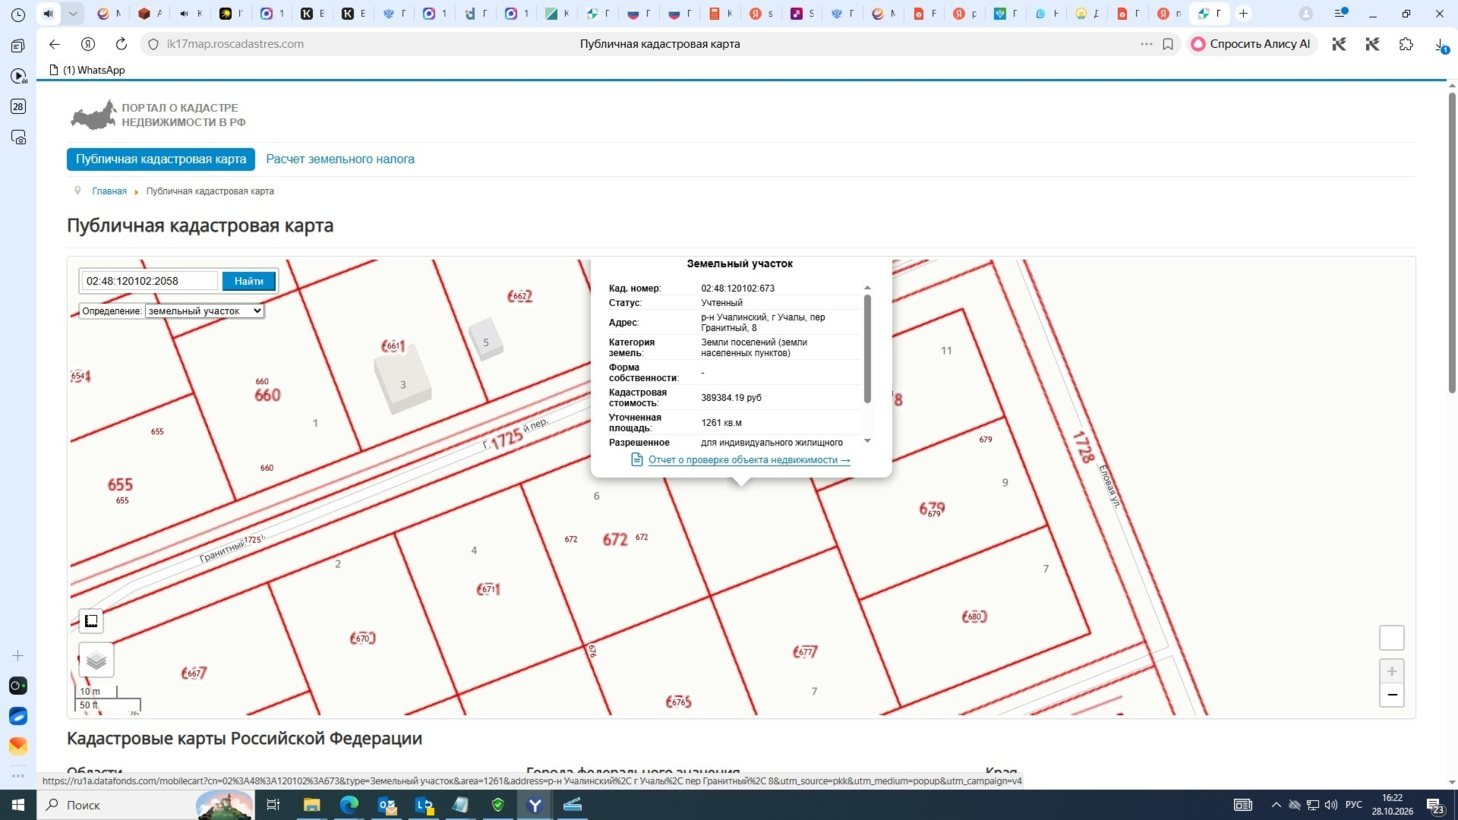Click the Найти search button
Screen dimensions: 1458x820
(x=249, y=281)
